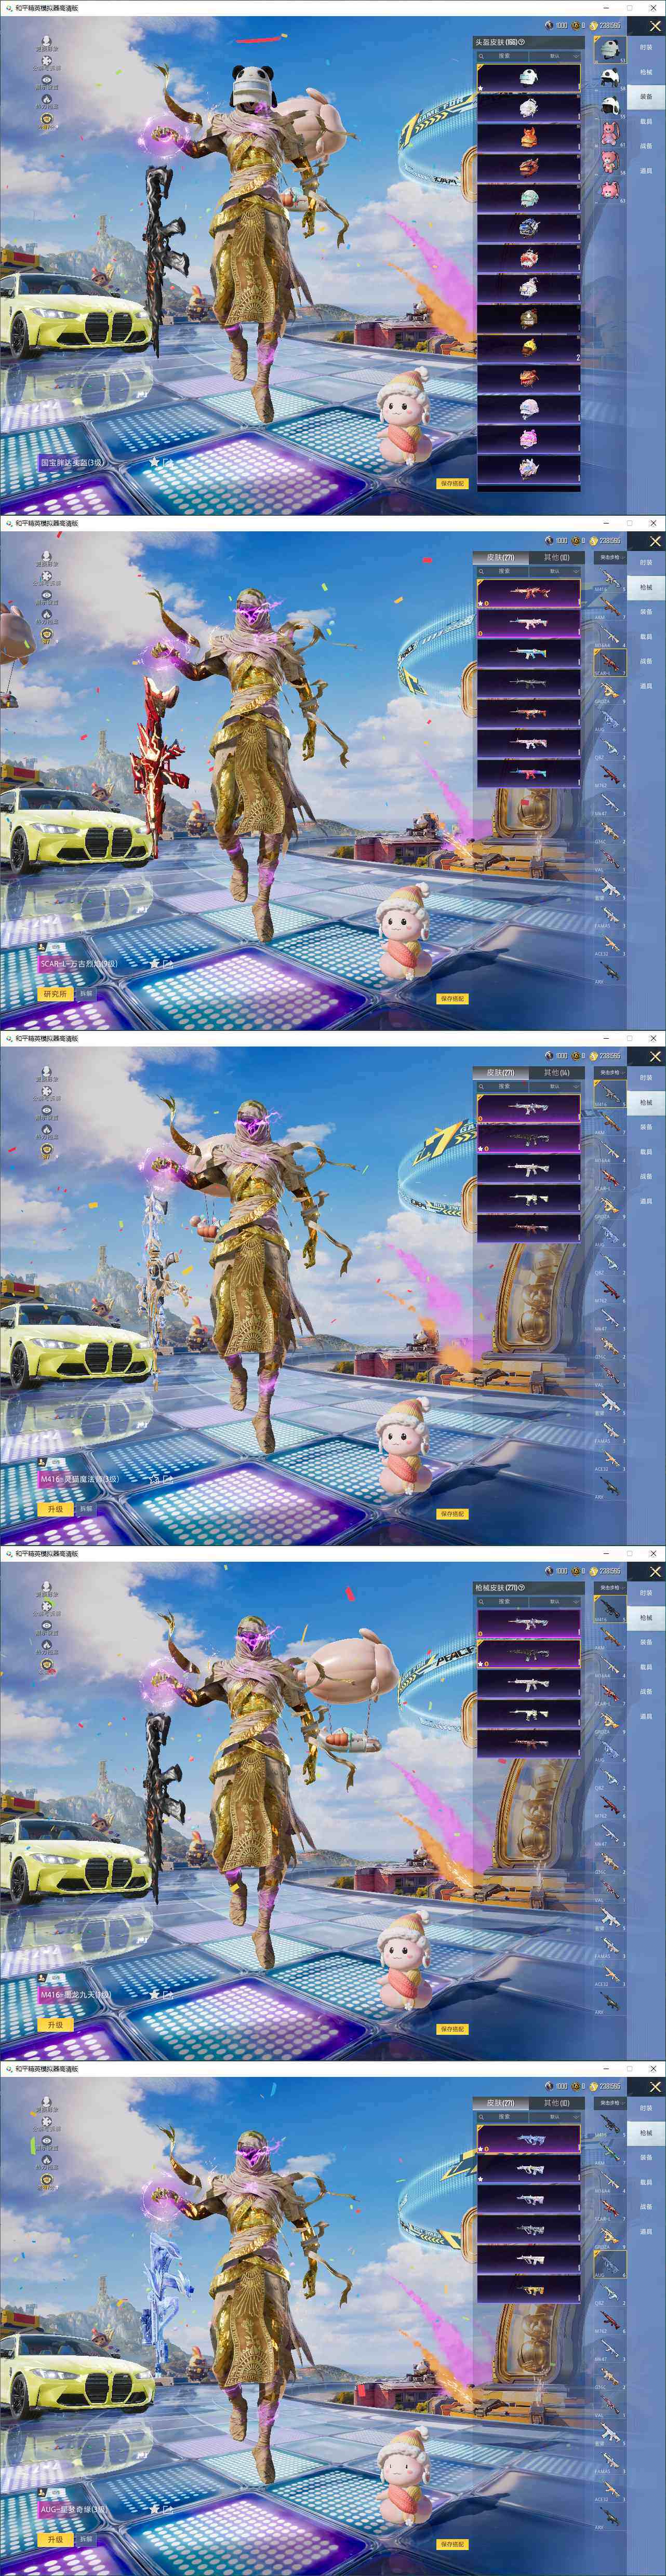The height and width of the screenshot is (2576, 666).
Task: Switch to 枪械 tab in helmet skin window
Action: pyautogui.click(x=646, y=72)
